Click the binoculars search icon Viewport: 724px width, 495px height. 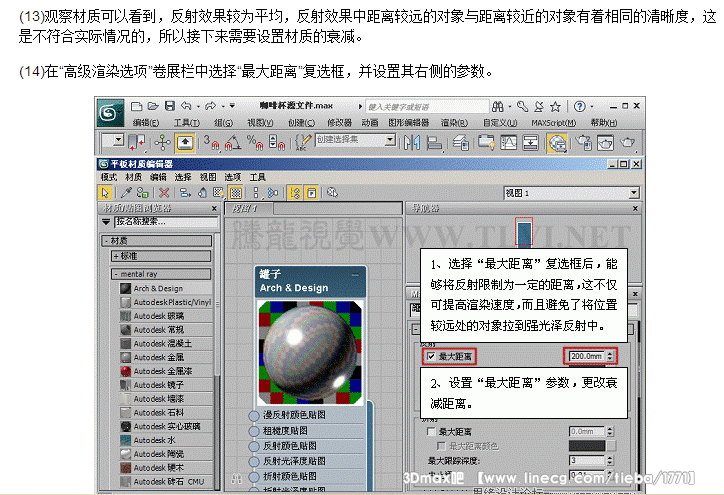click(x=498, y=107)
